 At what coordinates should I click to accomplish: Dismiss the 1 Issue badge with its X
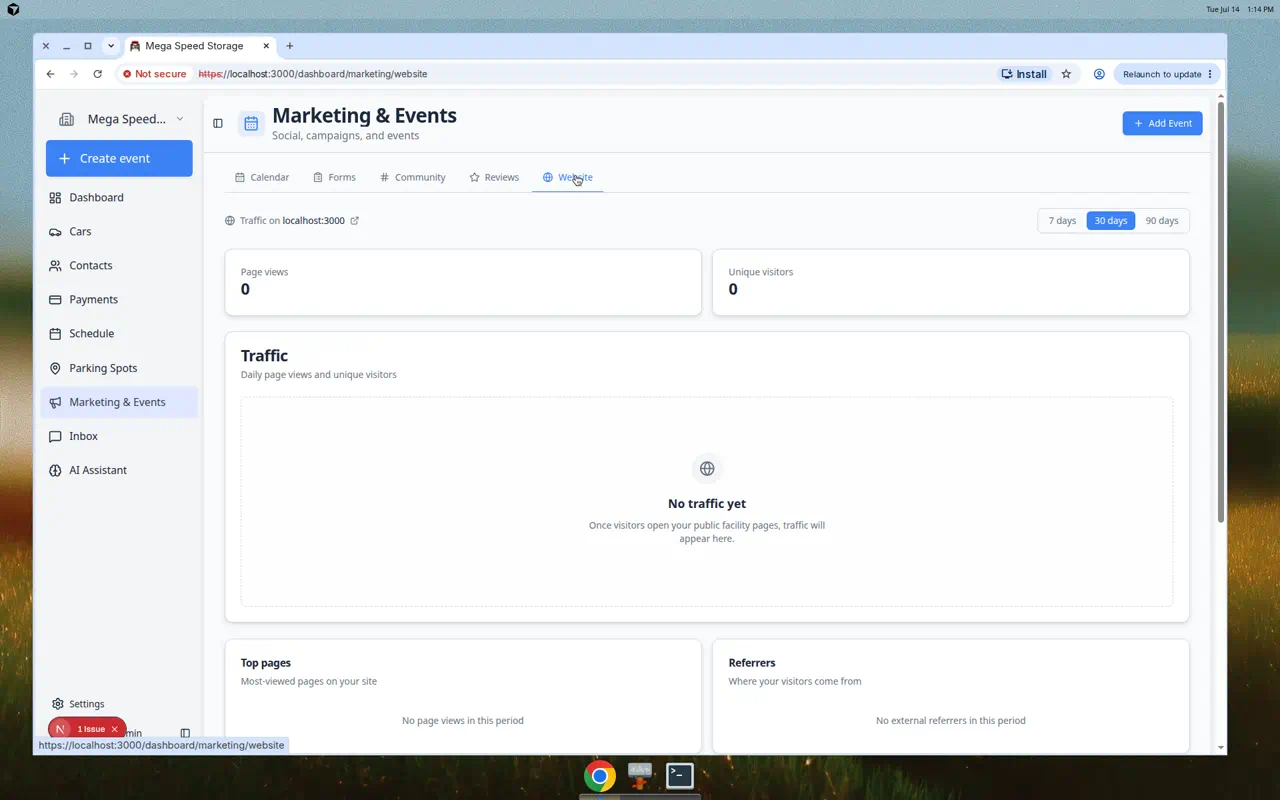[115, 730]
